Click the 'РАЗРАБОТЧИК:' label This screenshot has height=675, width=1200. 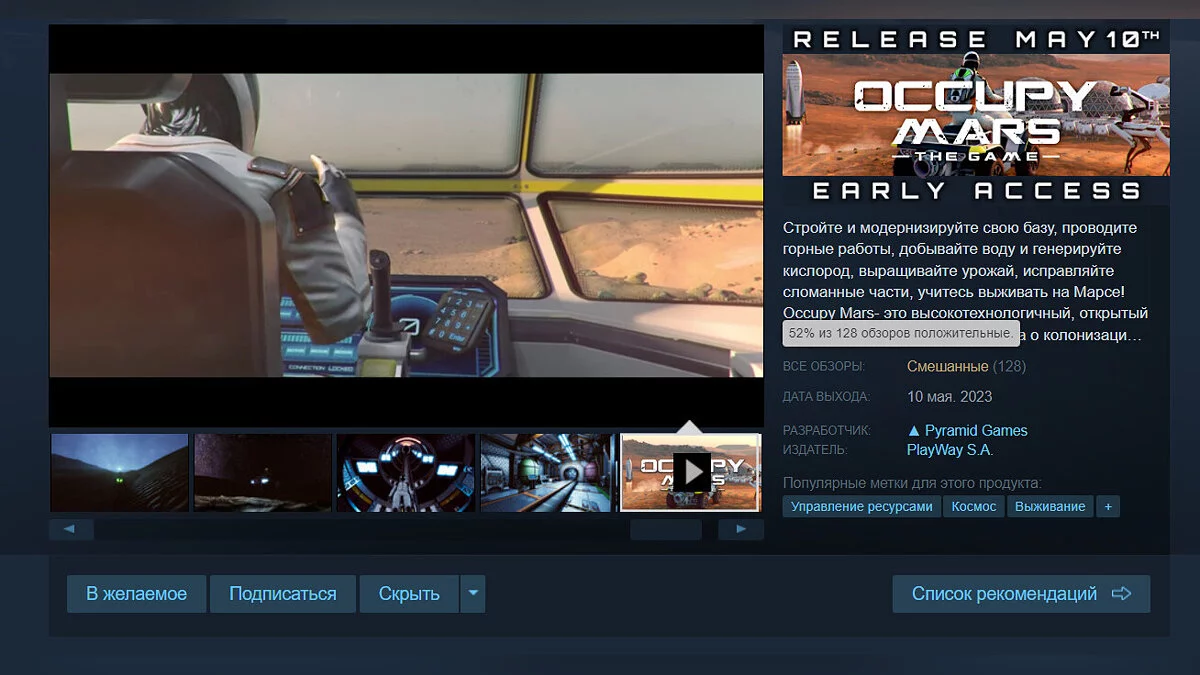point(827,430)
